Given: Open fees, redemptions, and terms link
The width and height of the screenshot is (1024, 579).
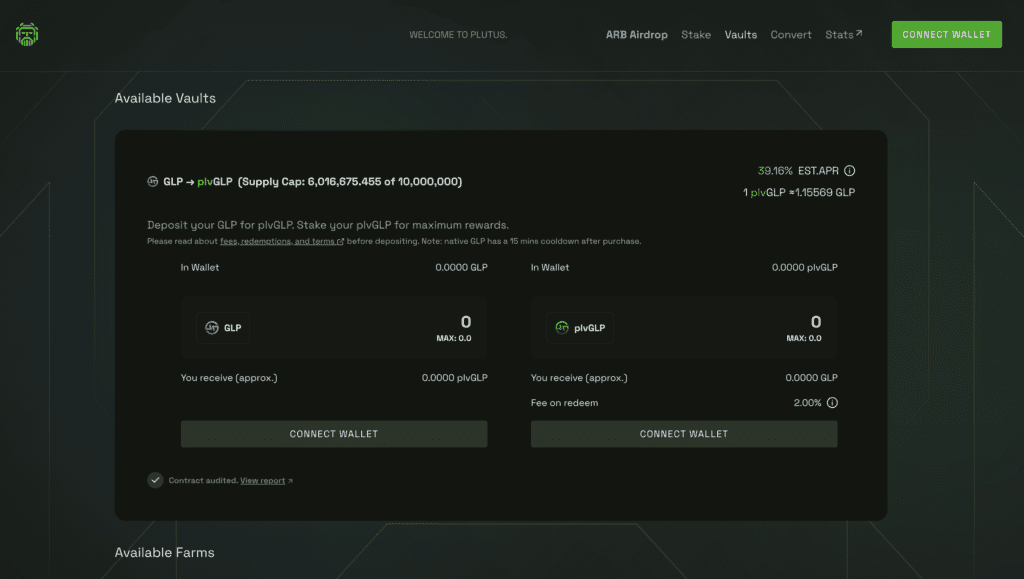Looking at the screenshot, I should [x=281, y=242].
